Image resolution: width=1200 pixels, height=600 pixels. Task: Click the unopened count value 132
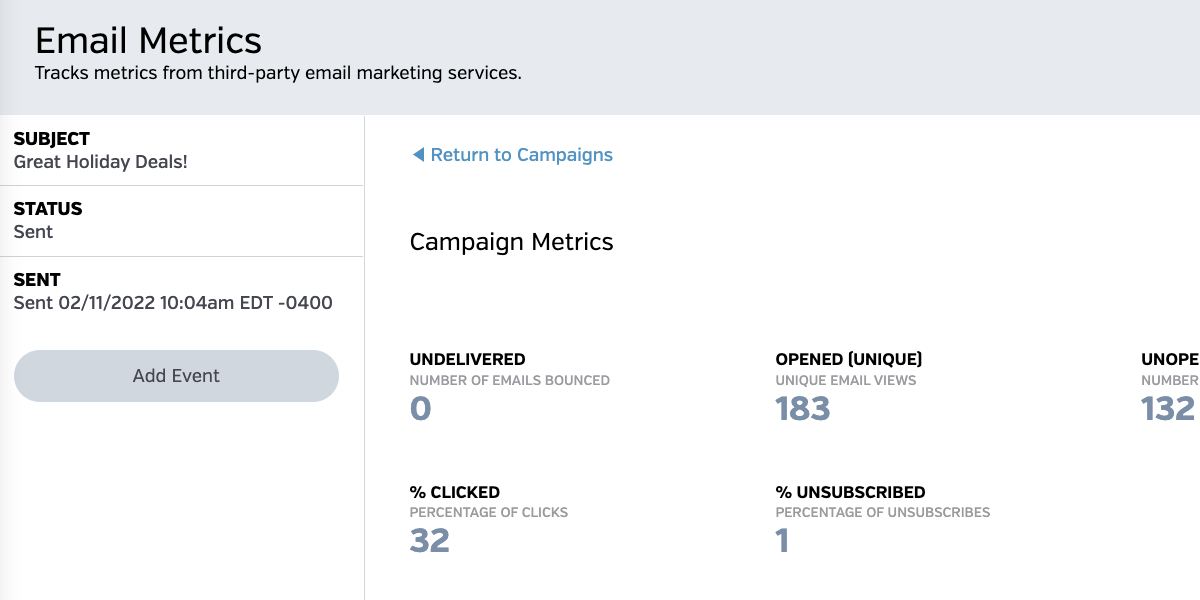click(x=1168, y=409)
